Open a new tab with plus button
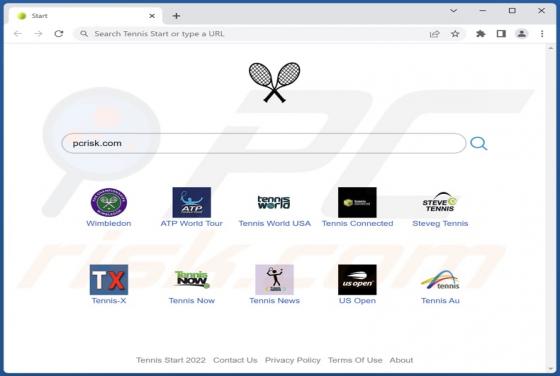This screenshot has width=560, height=376. point(176,16)
